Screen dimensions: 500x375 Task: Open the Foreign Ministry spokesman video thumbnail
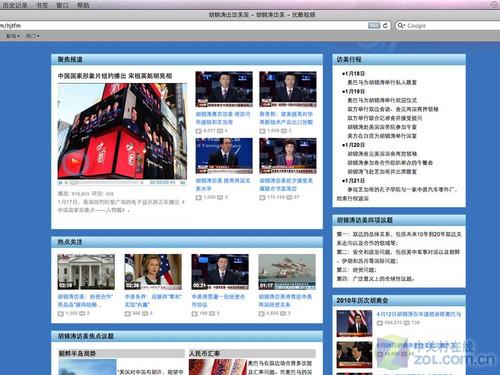click(x=224, y=156)
